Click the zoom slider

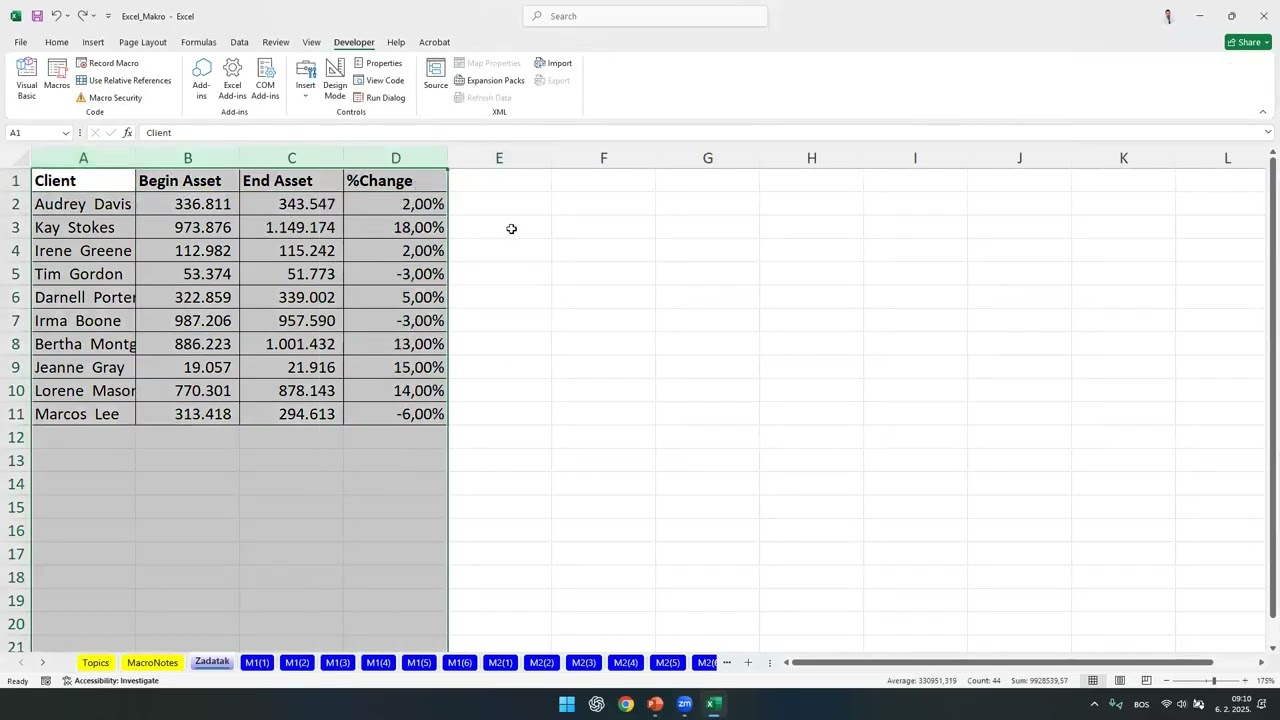(1207, 681)
